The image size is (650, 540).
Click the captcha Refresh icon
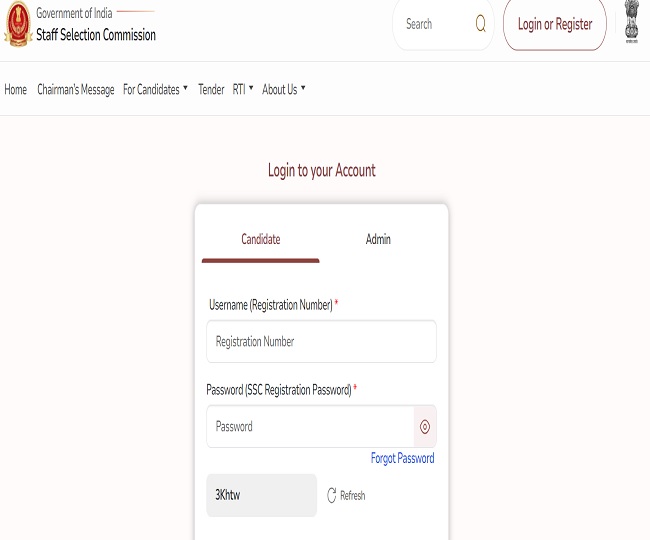tap(333, 496)
